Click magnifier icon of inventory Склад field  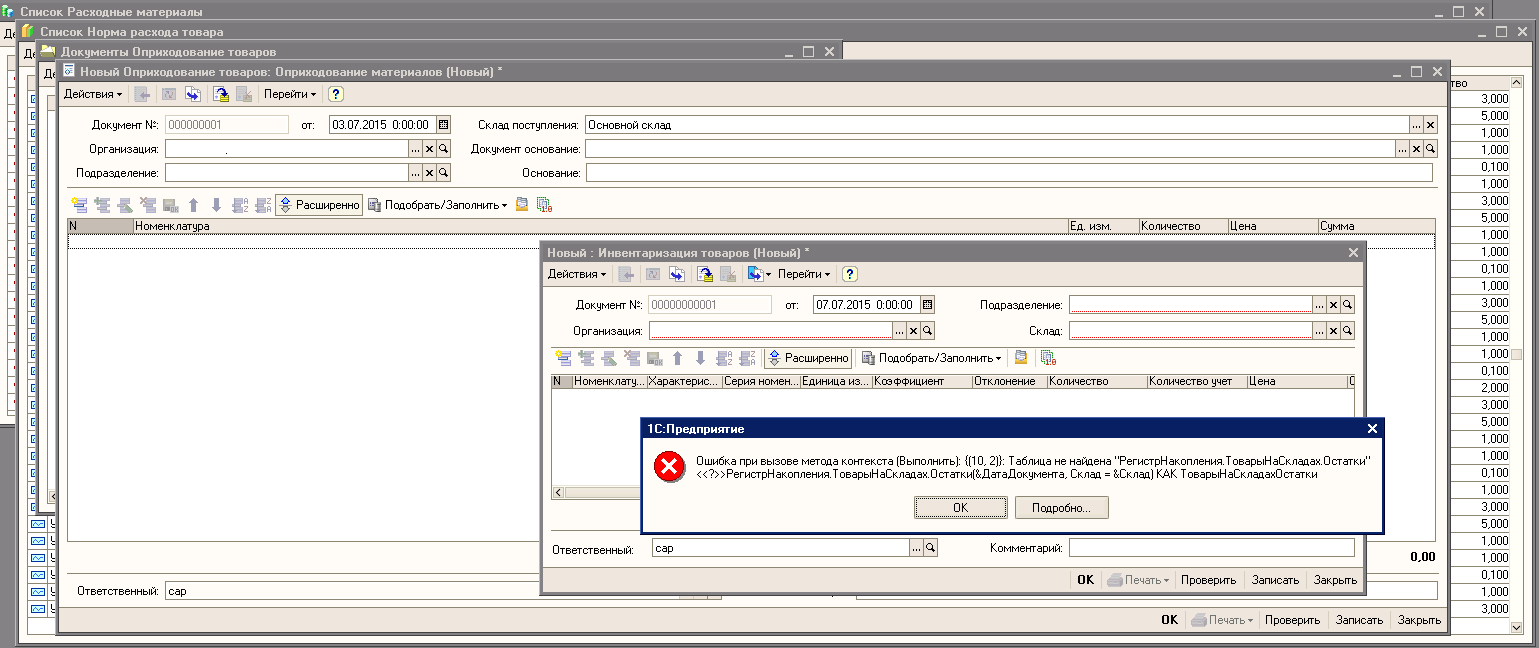coord(1347,331)
